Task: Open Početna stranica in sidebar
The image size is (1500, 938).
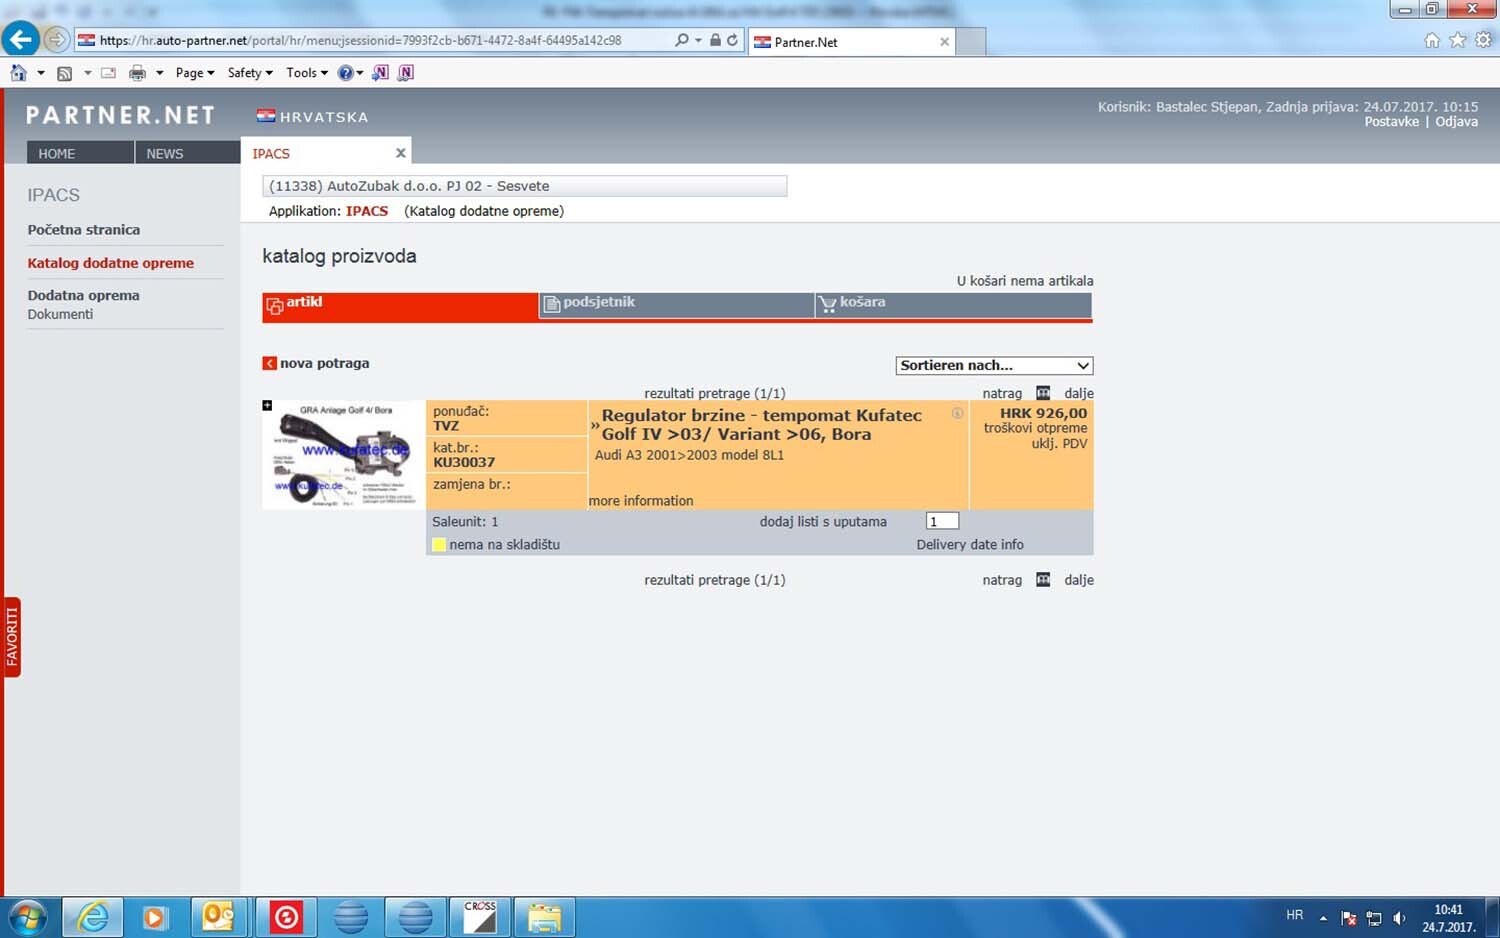Action: point(84,229)
